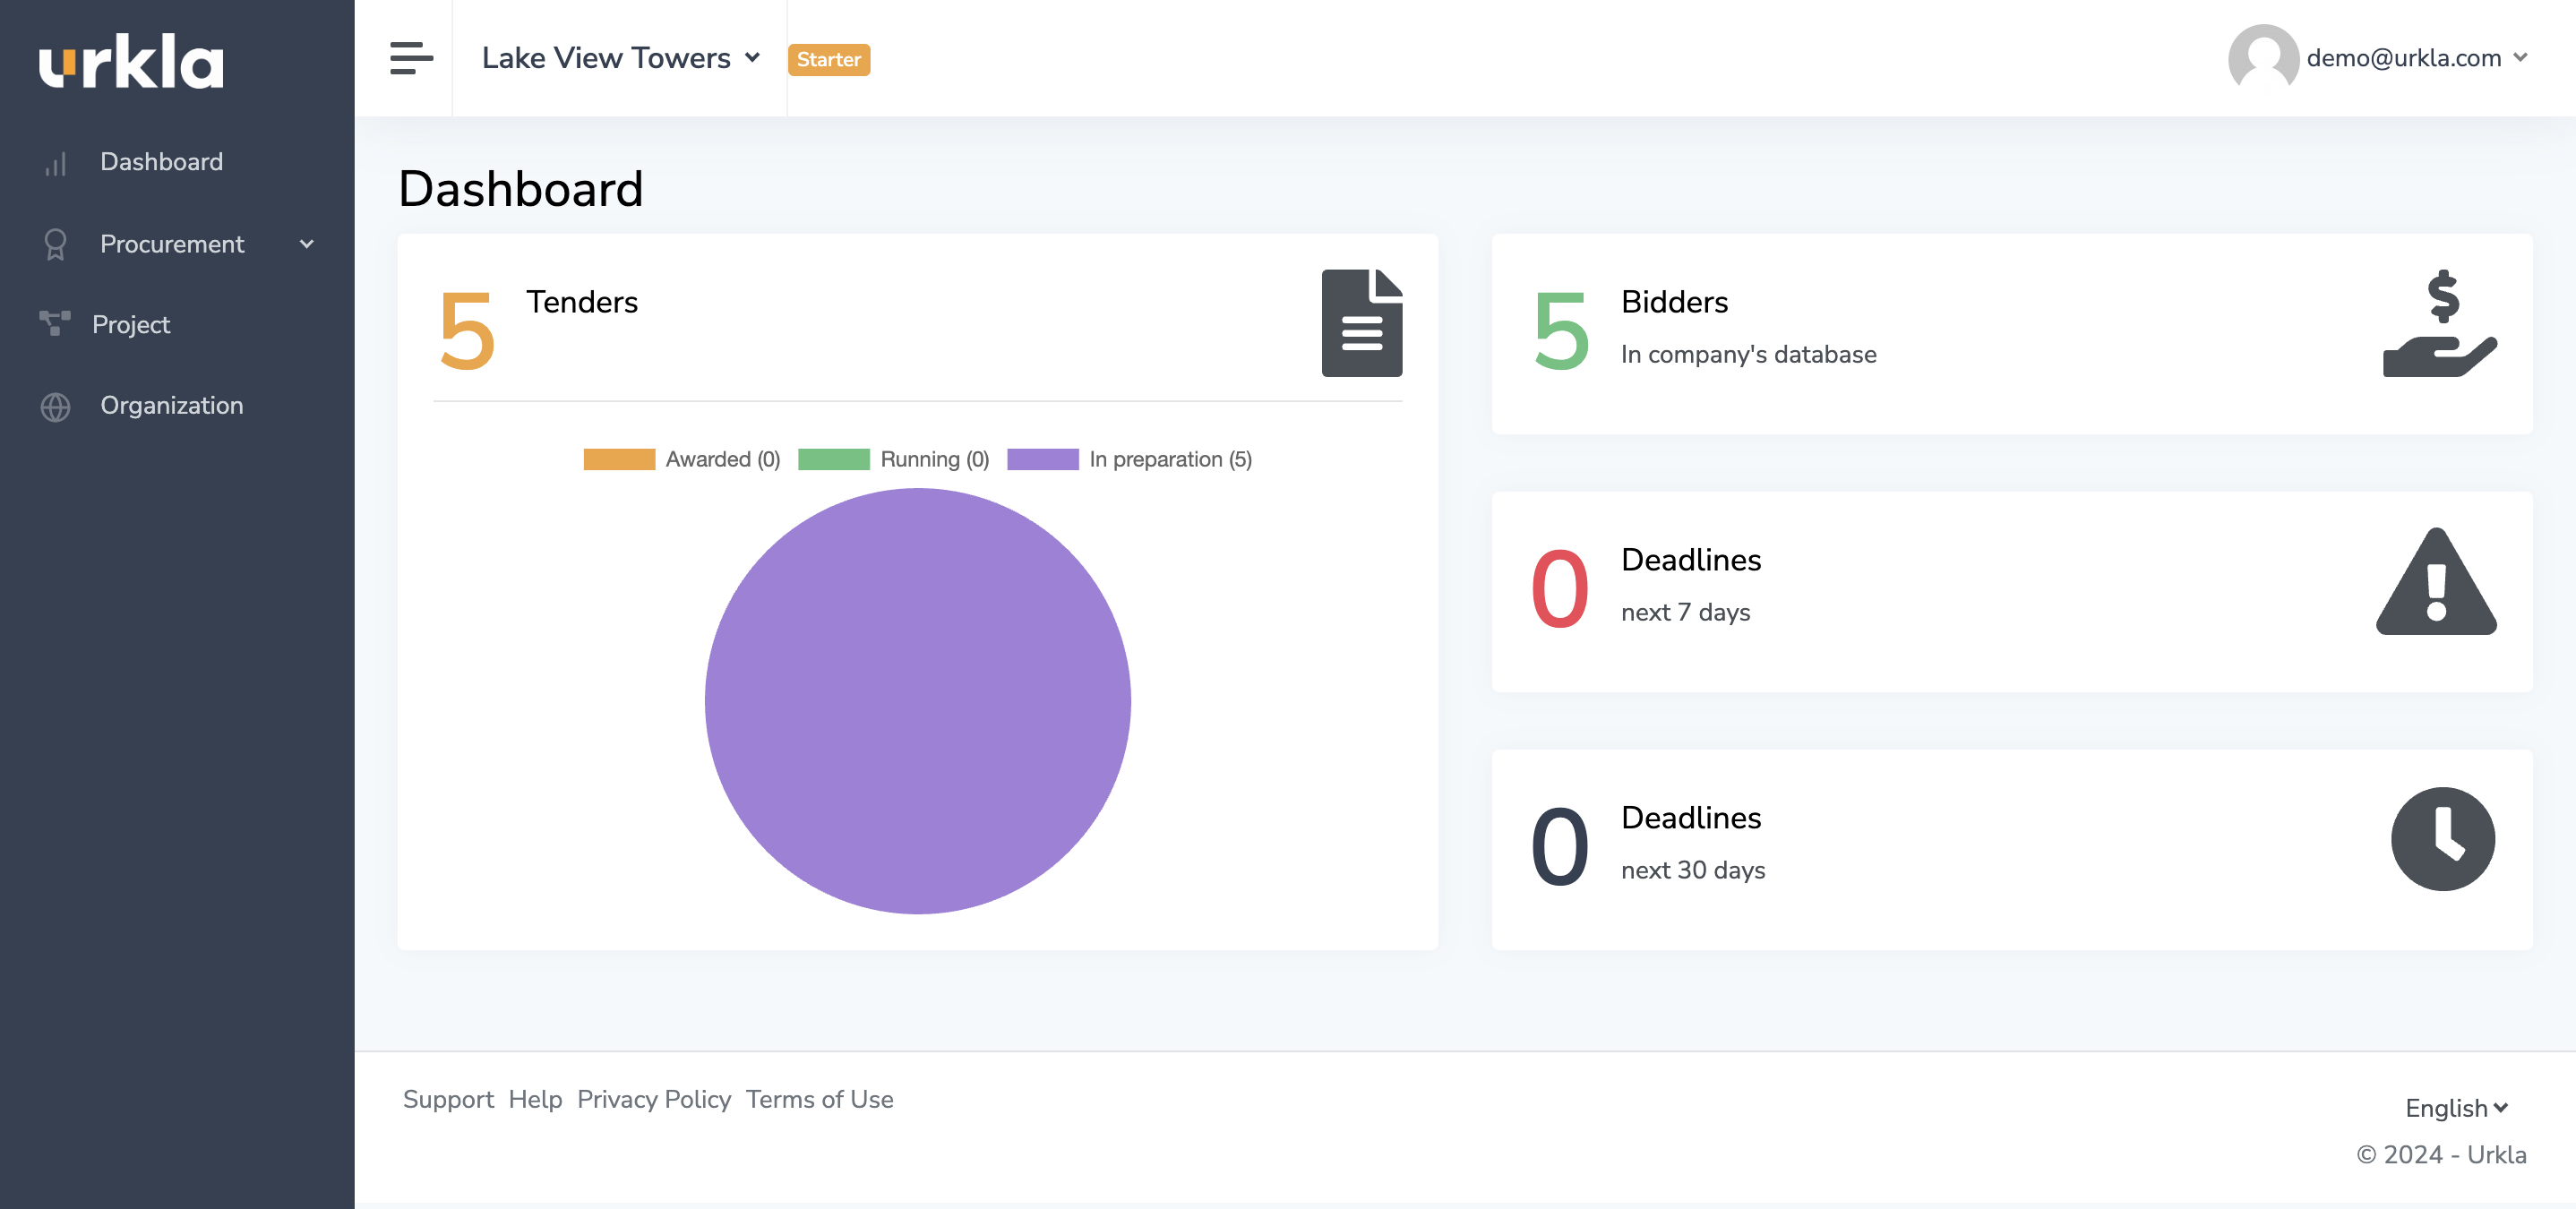Viewport: 2576px width, 1209px height.
Task: Click the 'Awarded (0)' legend label
Action: pyautogui.click(x=722, y=459)
